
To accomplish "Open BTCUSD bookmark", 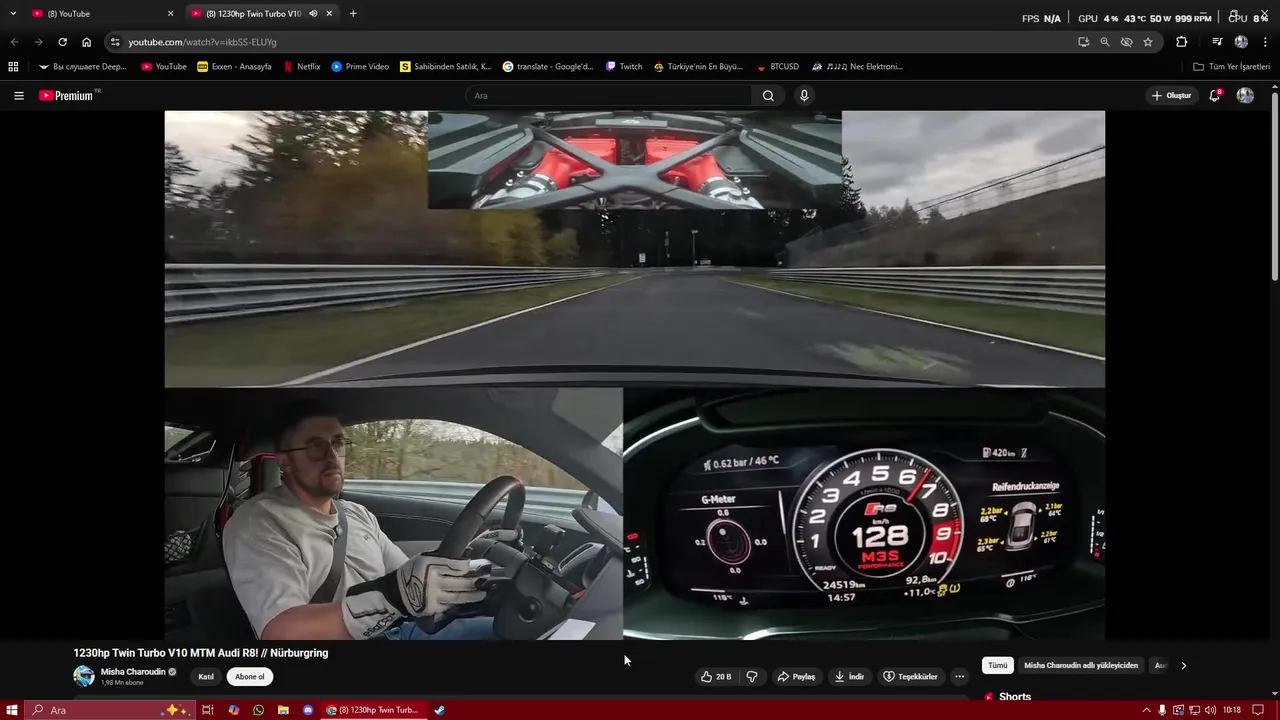I will coord(777,67).
